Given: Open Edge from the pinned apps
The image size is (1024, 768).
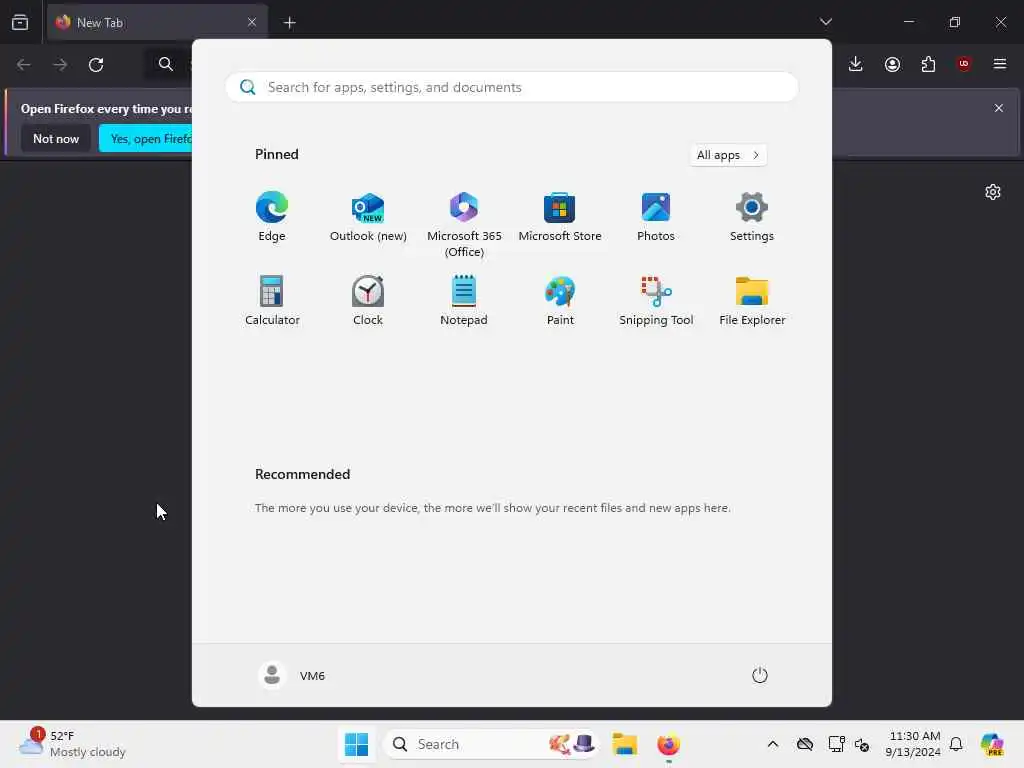Looking at the screenshot, I should coord(272,217).
